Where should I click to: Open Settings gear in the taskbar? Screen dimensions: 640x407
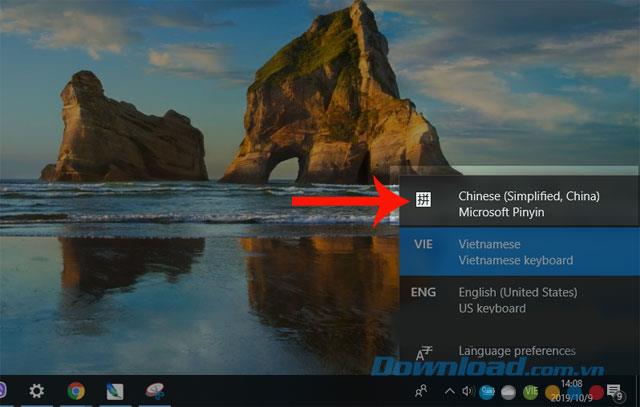[37, 391]
